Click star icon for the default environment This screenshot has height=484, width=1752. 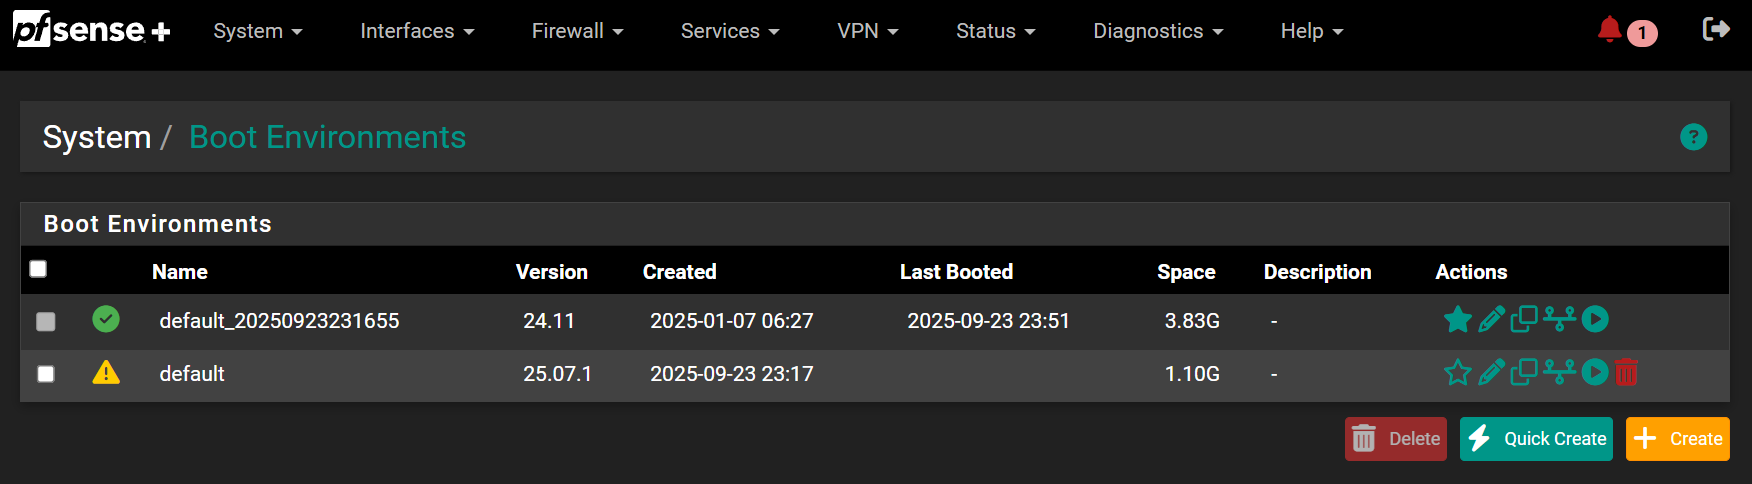tap(1458, 373)
